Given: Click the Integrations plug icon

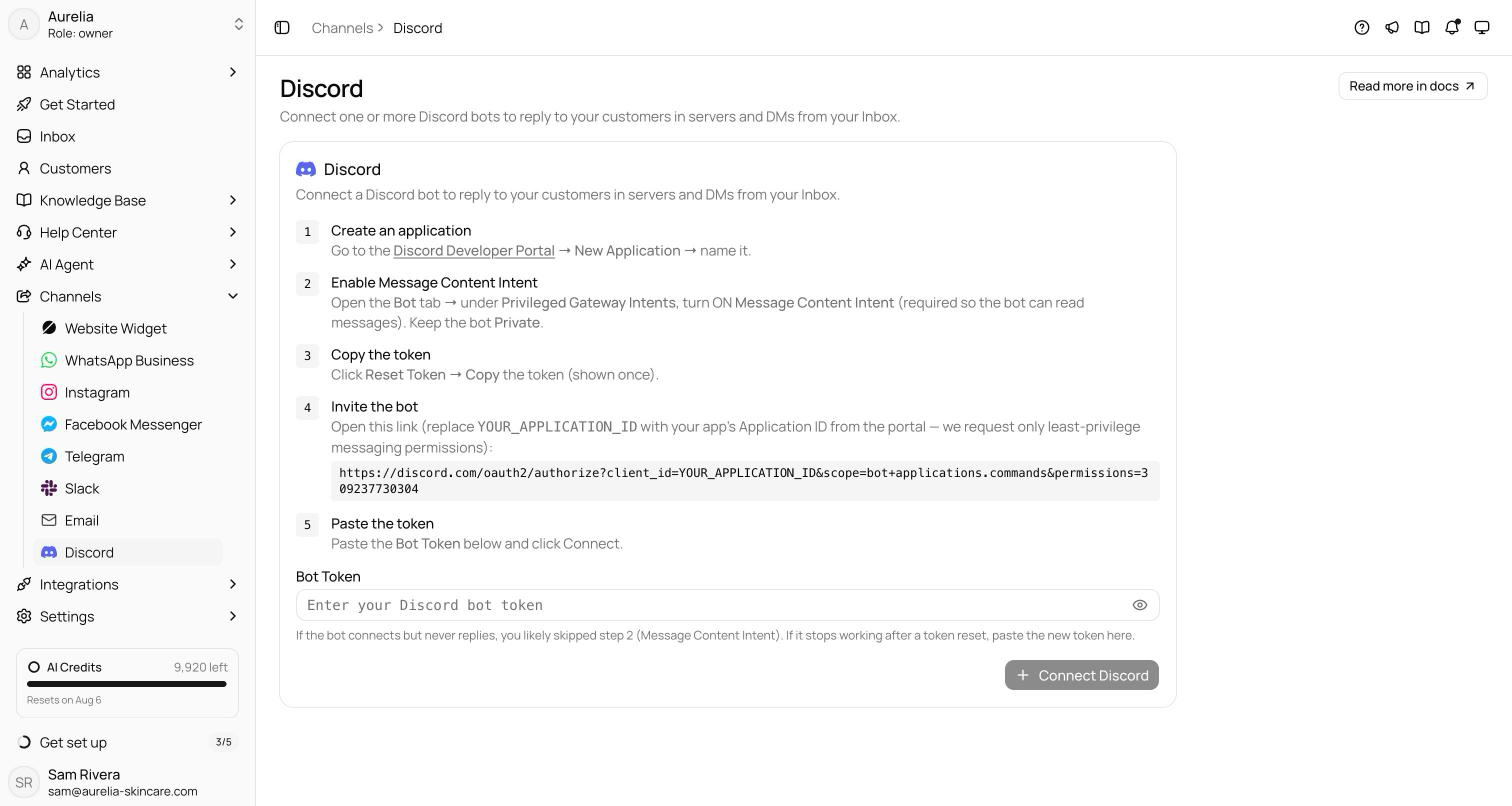Looking at the screenshot, I should tap(24, 584).
